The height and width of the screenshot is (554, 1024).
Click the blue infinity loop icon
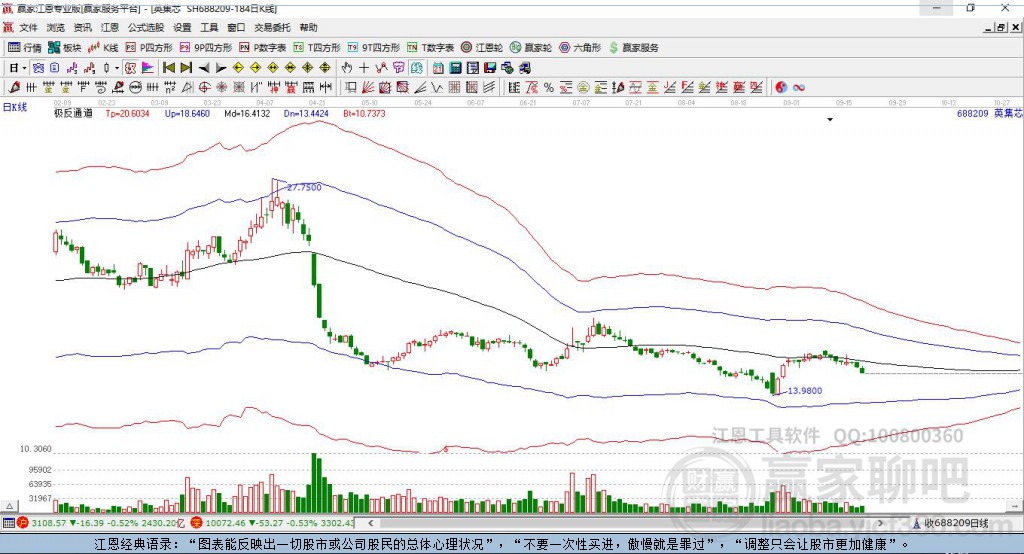799,87
